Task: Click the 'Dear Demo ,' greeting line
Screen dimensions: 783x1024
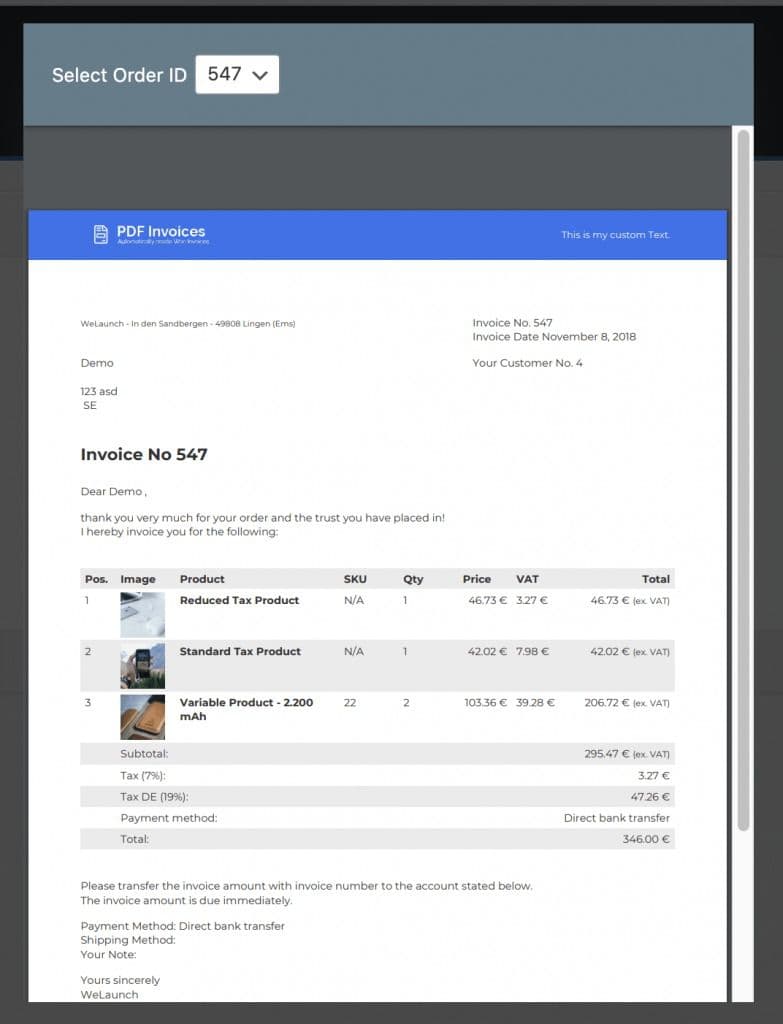Action: [x=114, y=491]
